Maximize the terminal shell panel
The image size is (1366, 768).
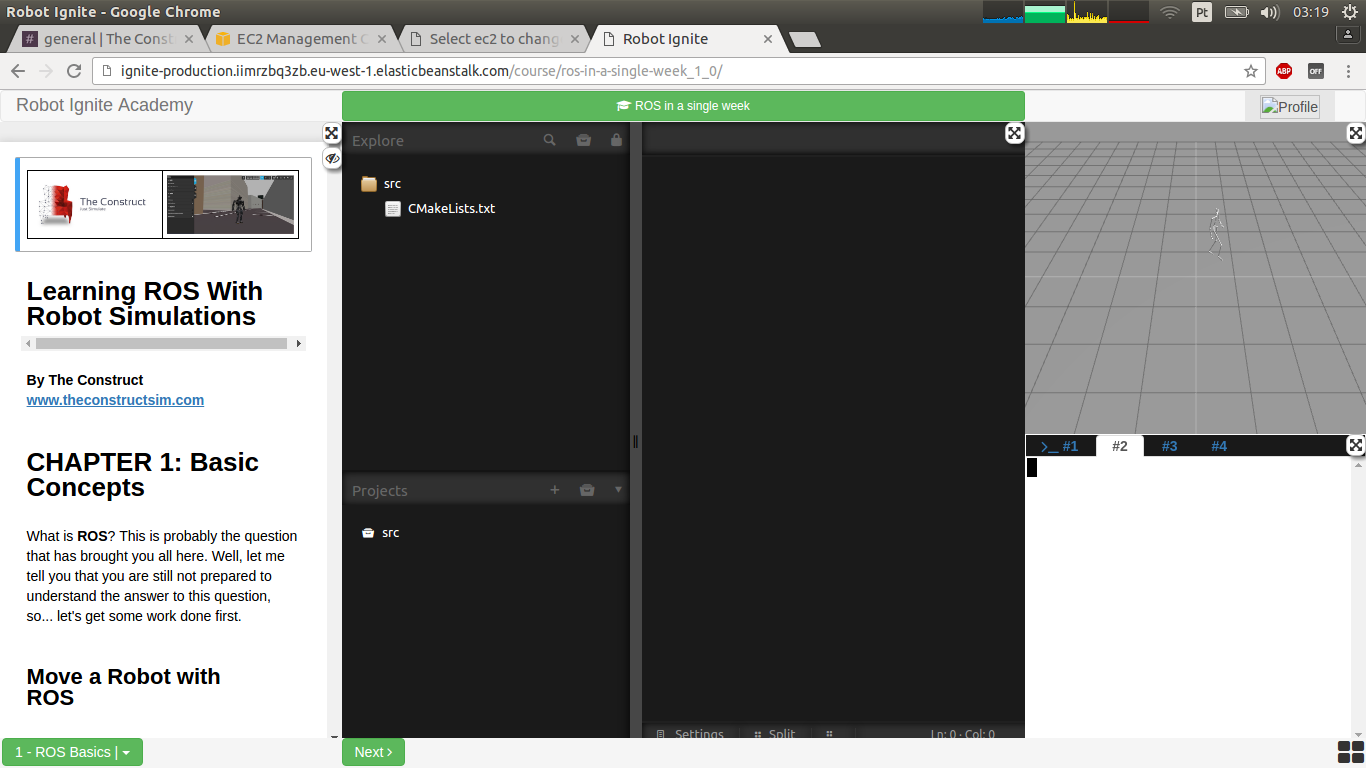point(1356,446)
